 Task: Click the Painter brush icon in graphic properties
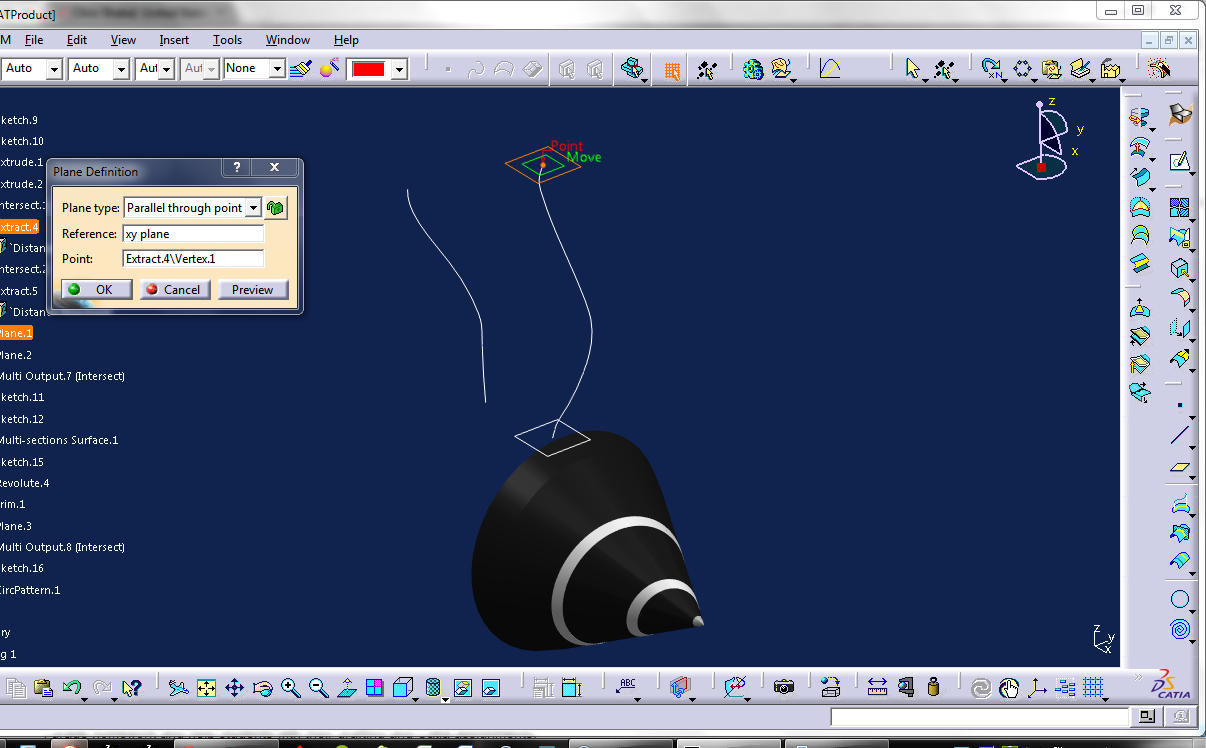[x=300, y=68]
